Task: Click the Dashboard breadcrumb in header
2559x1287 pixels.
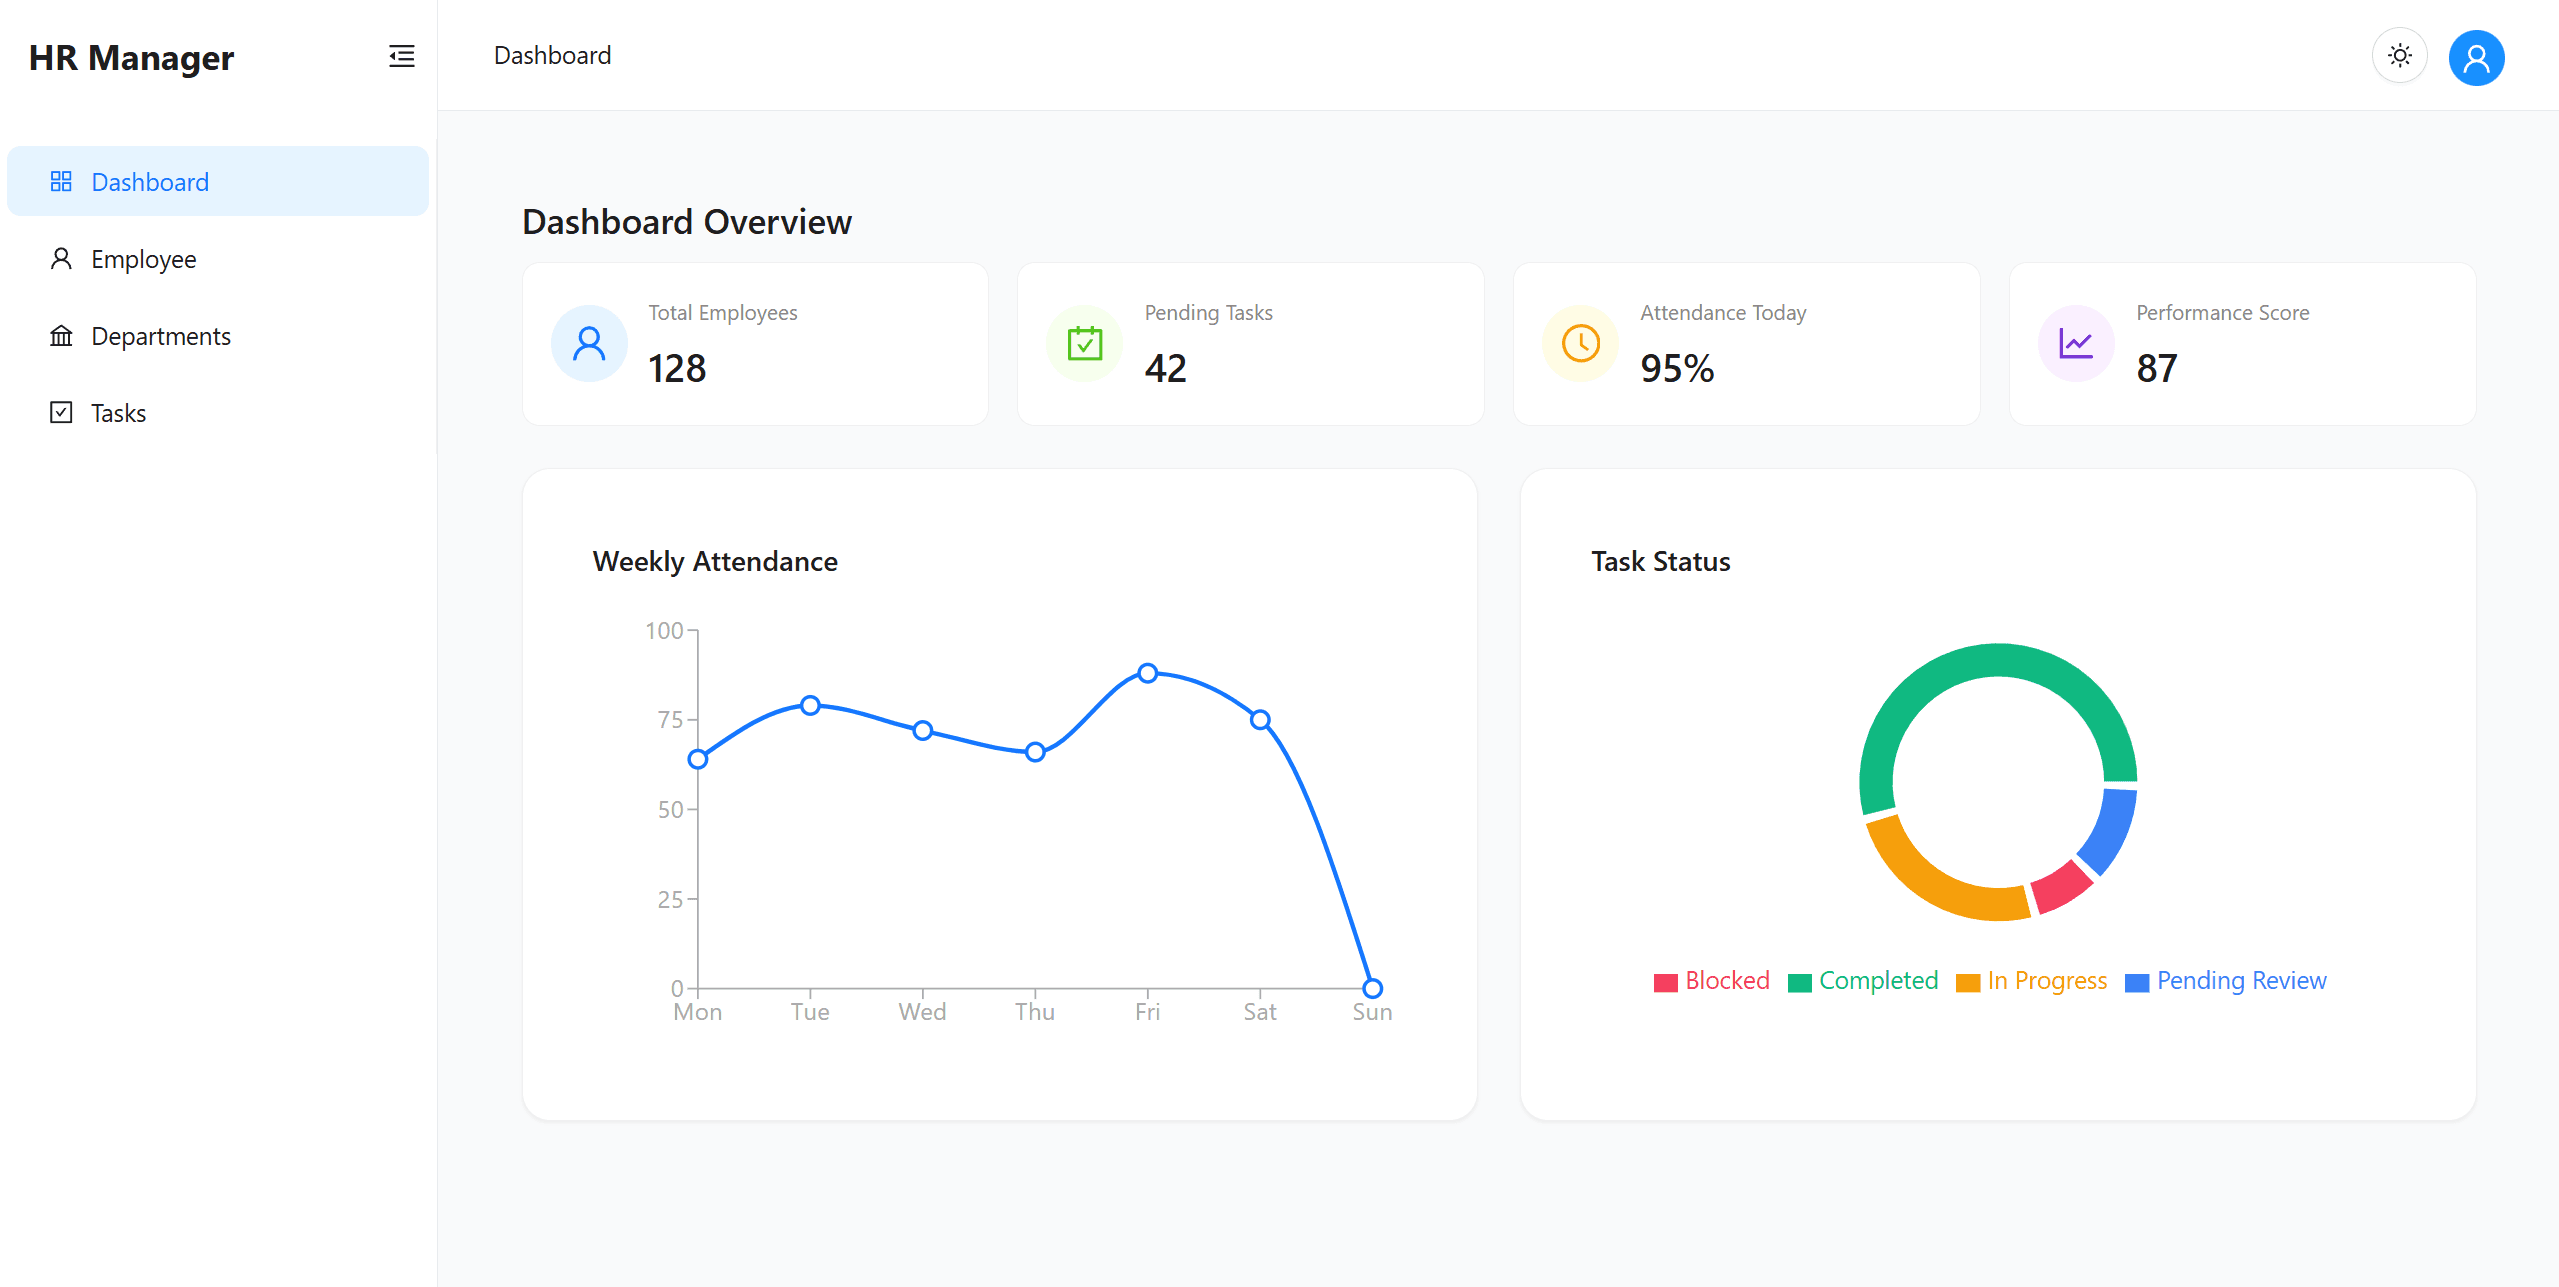Action: (552, 56)
